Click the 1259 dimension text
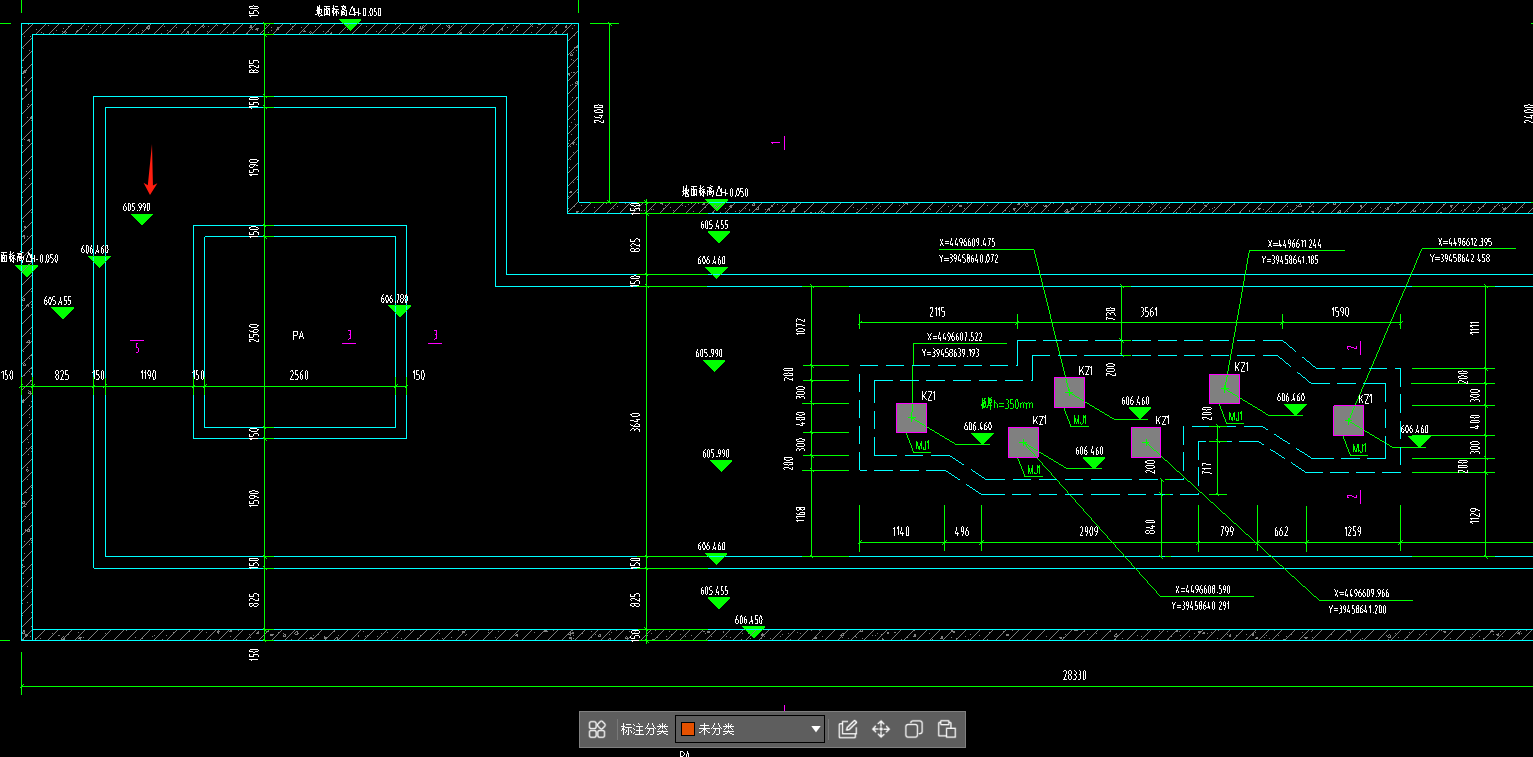 pos(1352,532)
